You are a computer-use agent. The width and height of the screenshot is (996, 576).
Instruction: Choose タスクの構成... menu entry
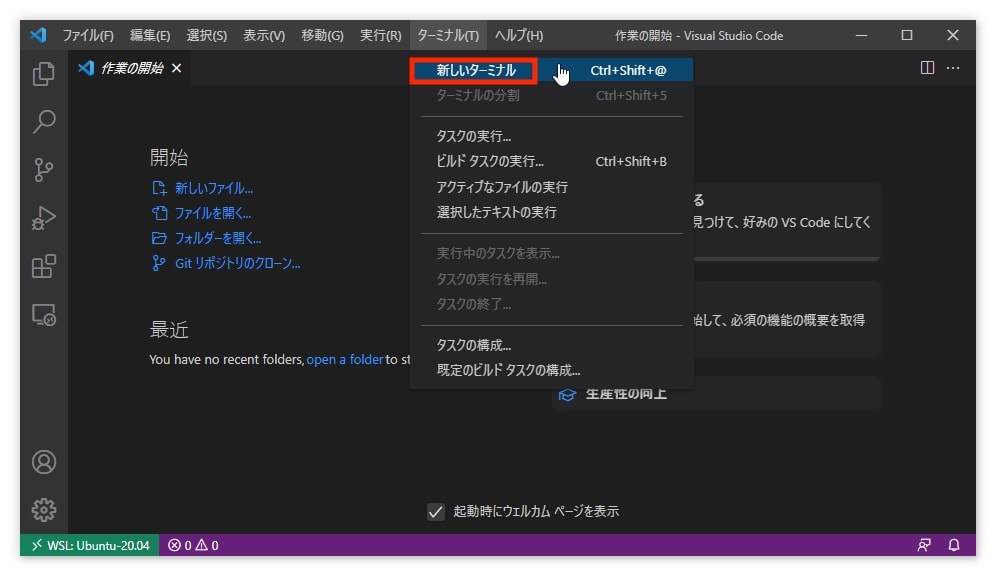(x=551, y=345)
